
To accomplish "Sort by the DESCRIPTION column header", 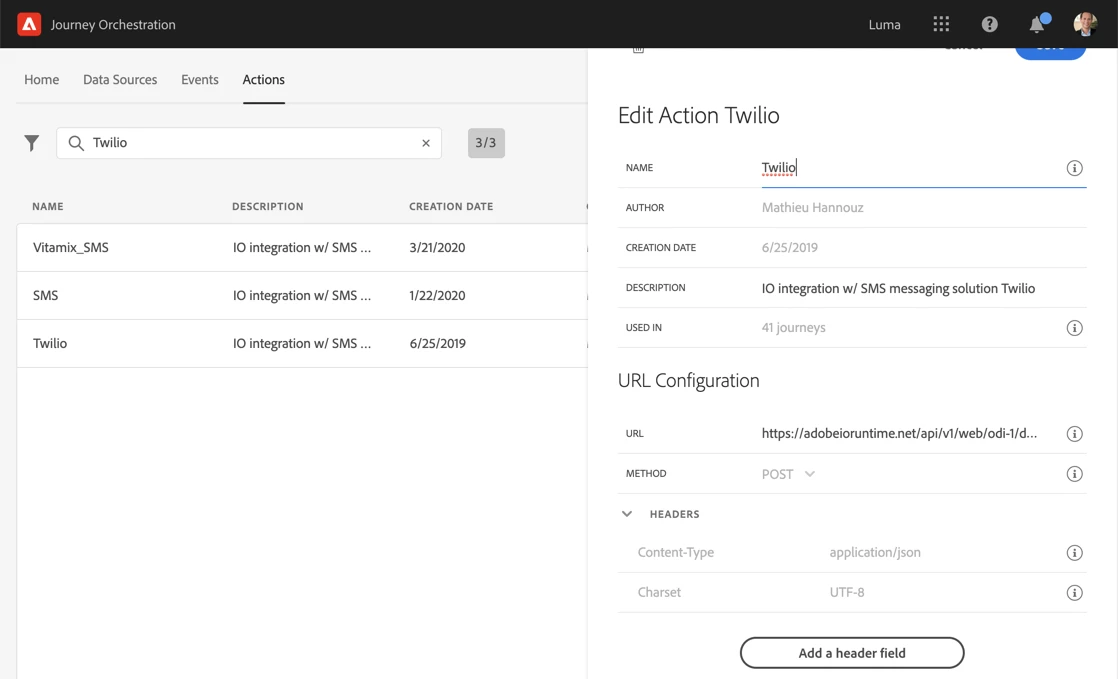I will pyautogui.click(x=267, y=207).
